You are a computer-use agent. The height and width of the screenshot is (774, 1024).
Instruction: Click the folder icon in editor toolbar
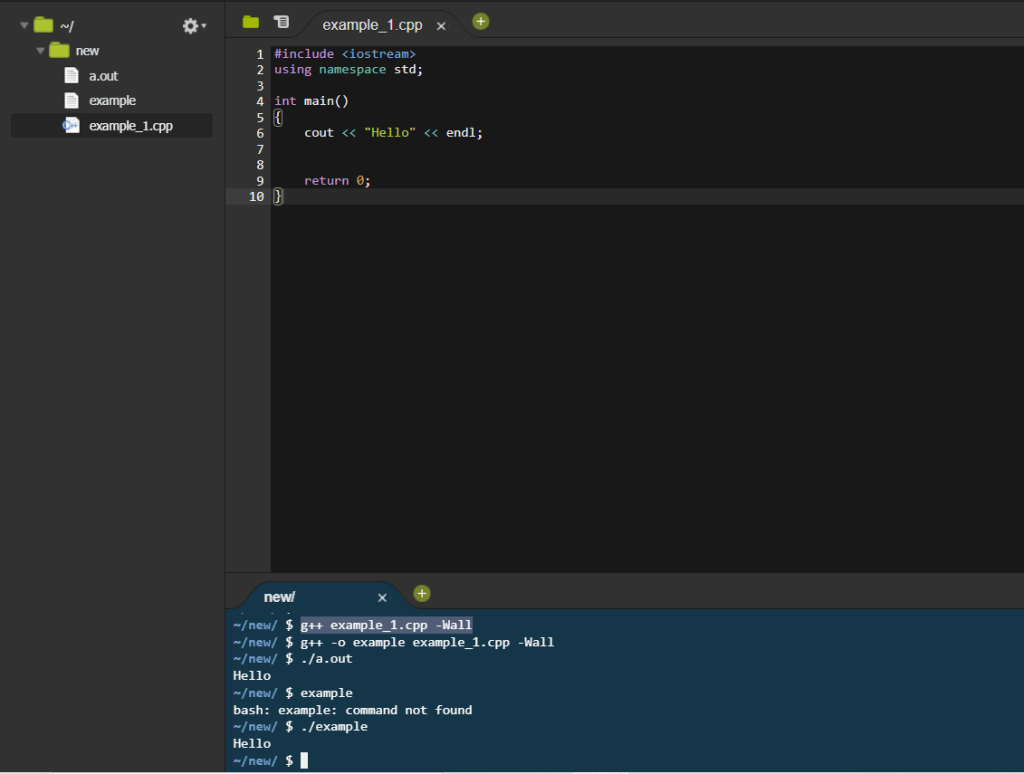250,22
